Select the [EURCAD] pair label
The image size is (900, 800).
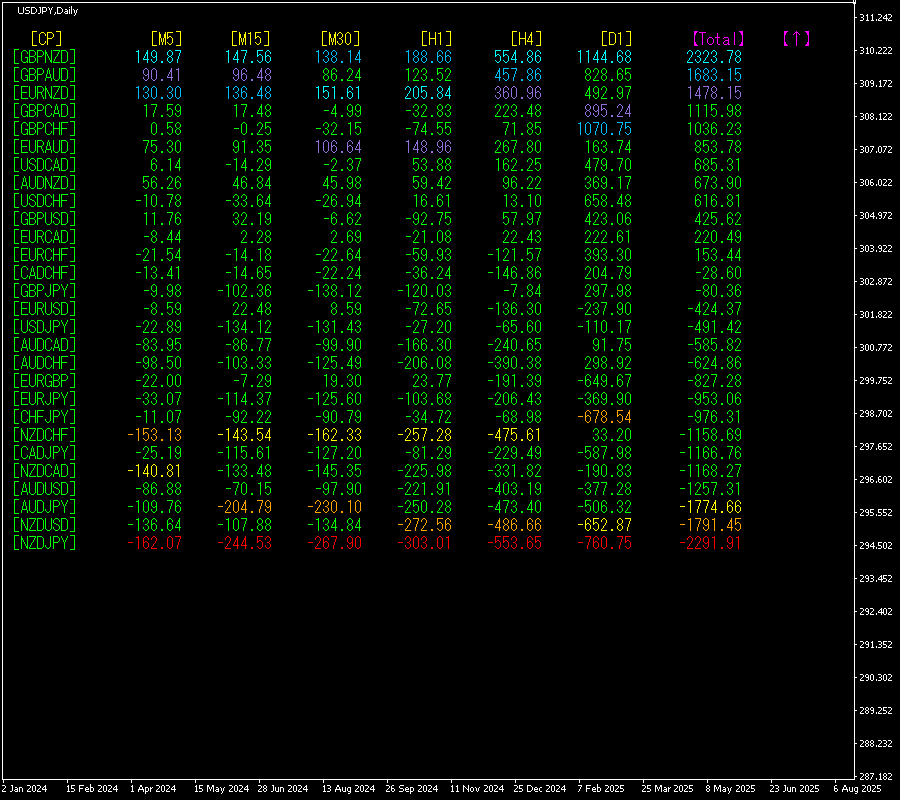pyautogui.click(x=45, y=237)
